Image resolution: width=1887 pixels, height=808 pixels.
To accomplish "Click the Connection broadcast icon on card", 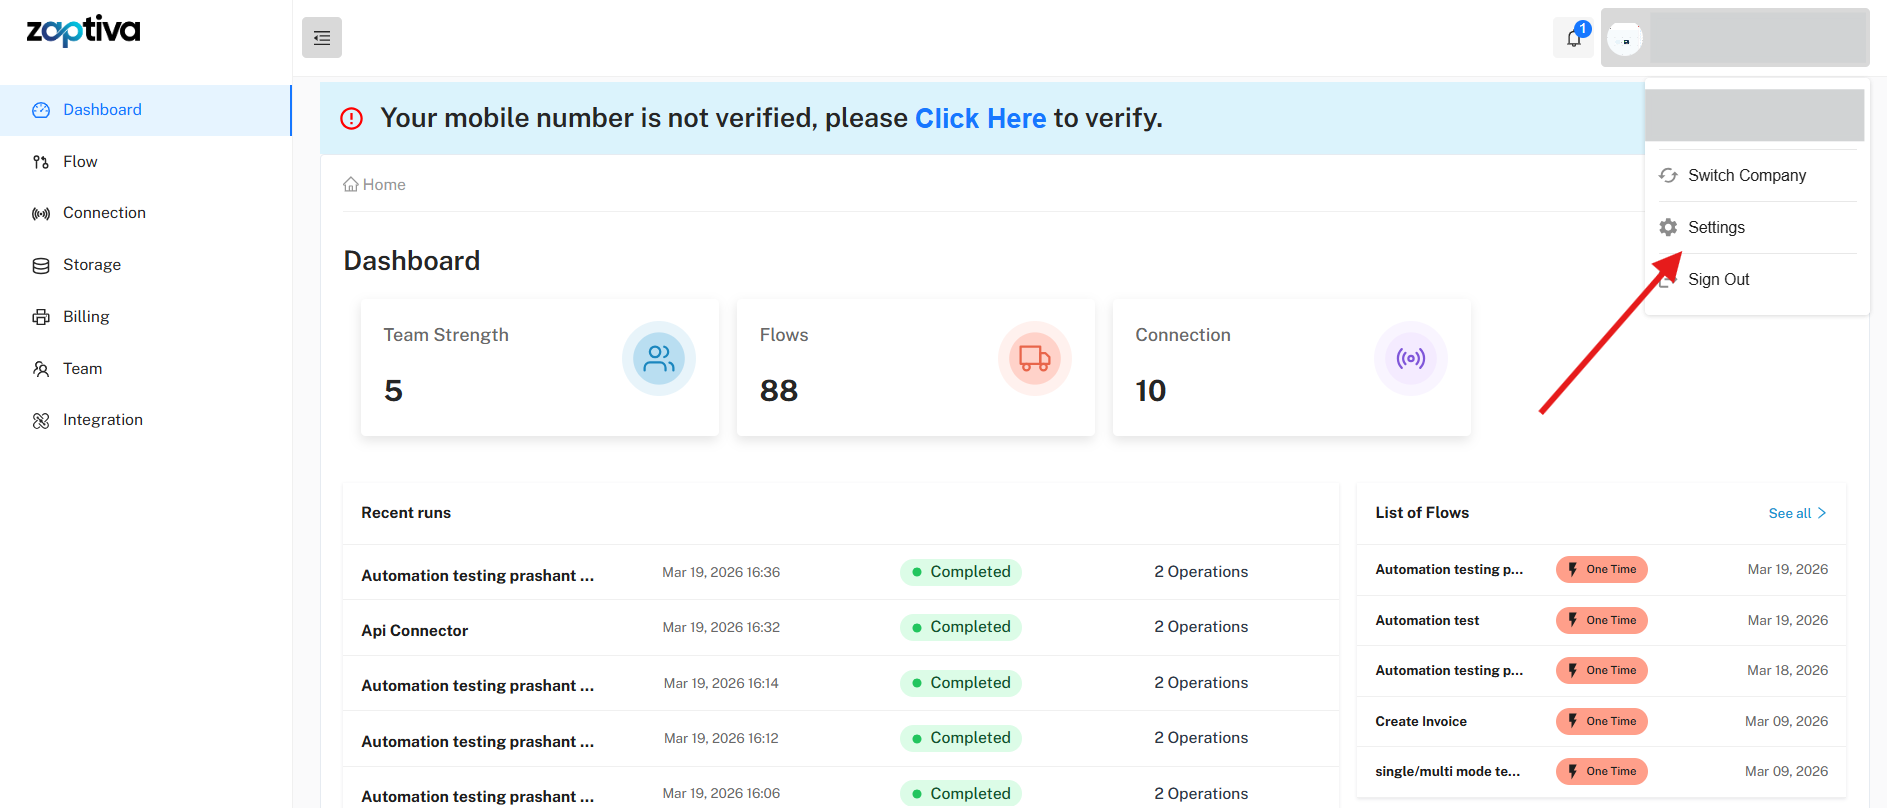I will click(1410, 358).
